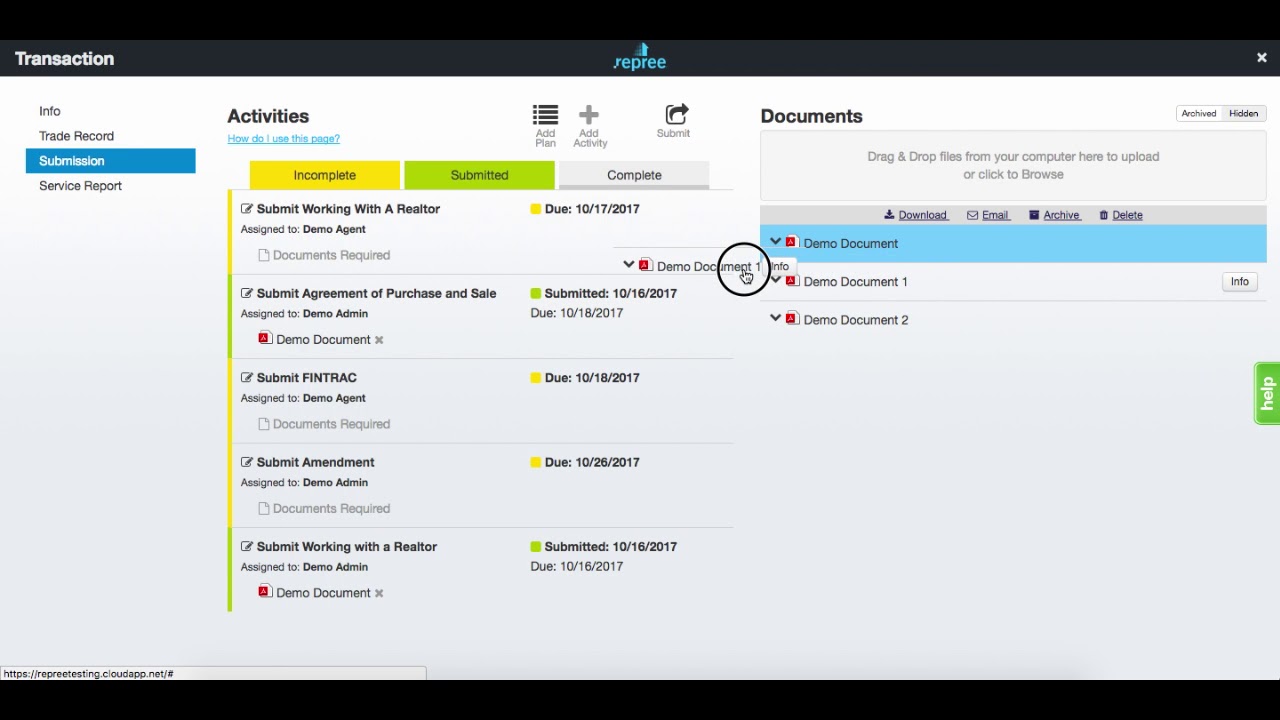Select the Submission sidebar item
Viewport: 1280px width, 720px height.
click(110, 161)
